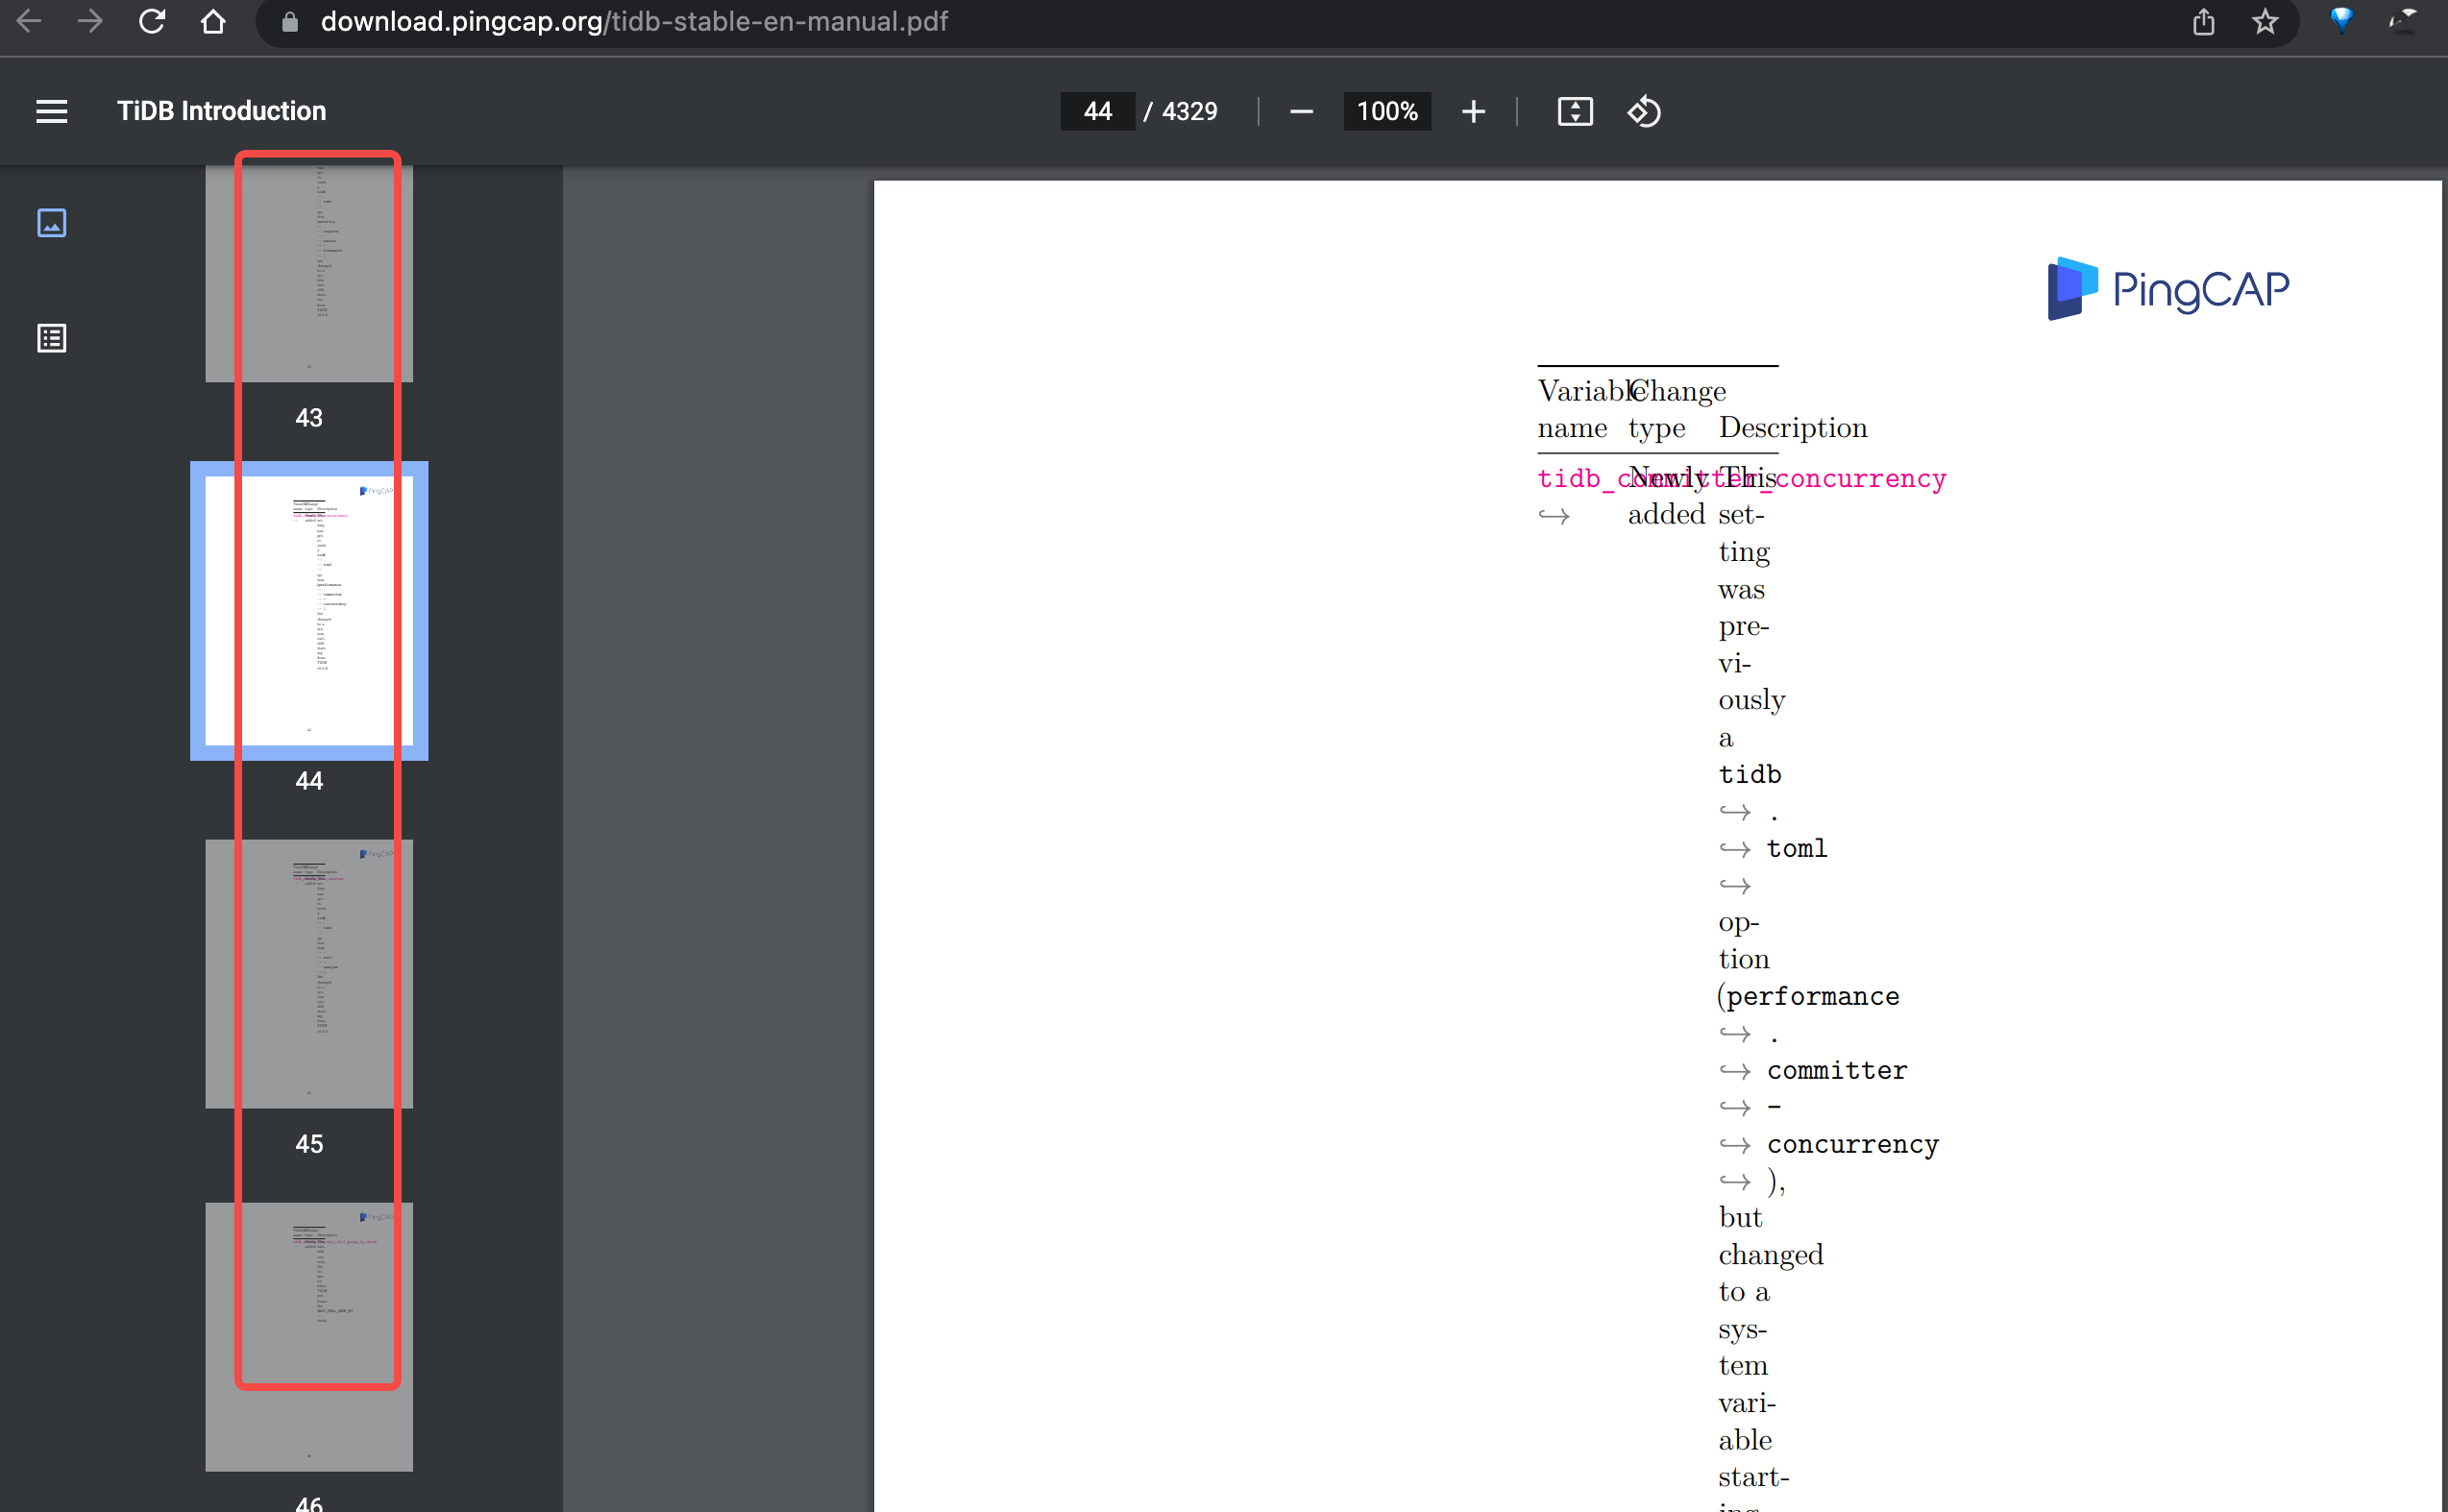Click the '(performance' text in description
2448x1512 pixels.
1809,996
